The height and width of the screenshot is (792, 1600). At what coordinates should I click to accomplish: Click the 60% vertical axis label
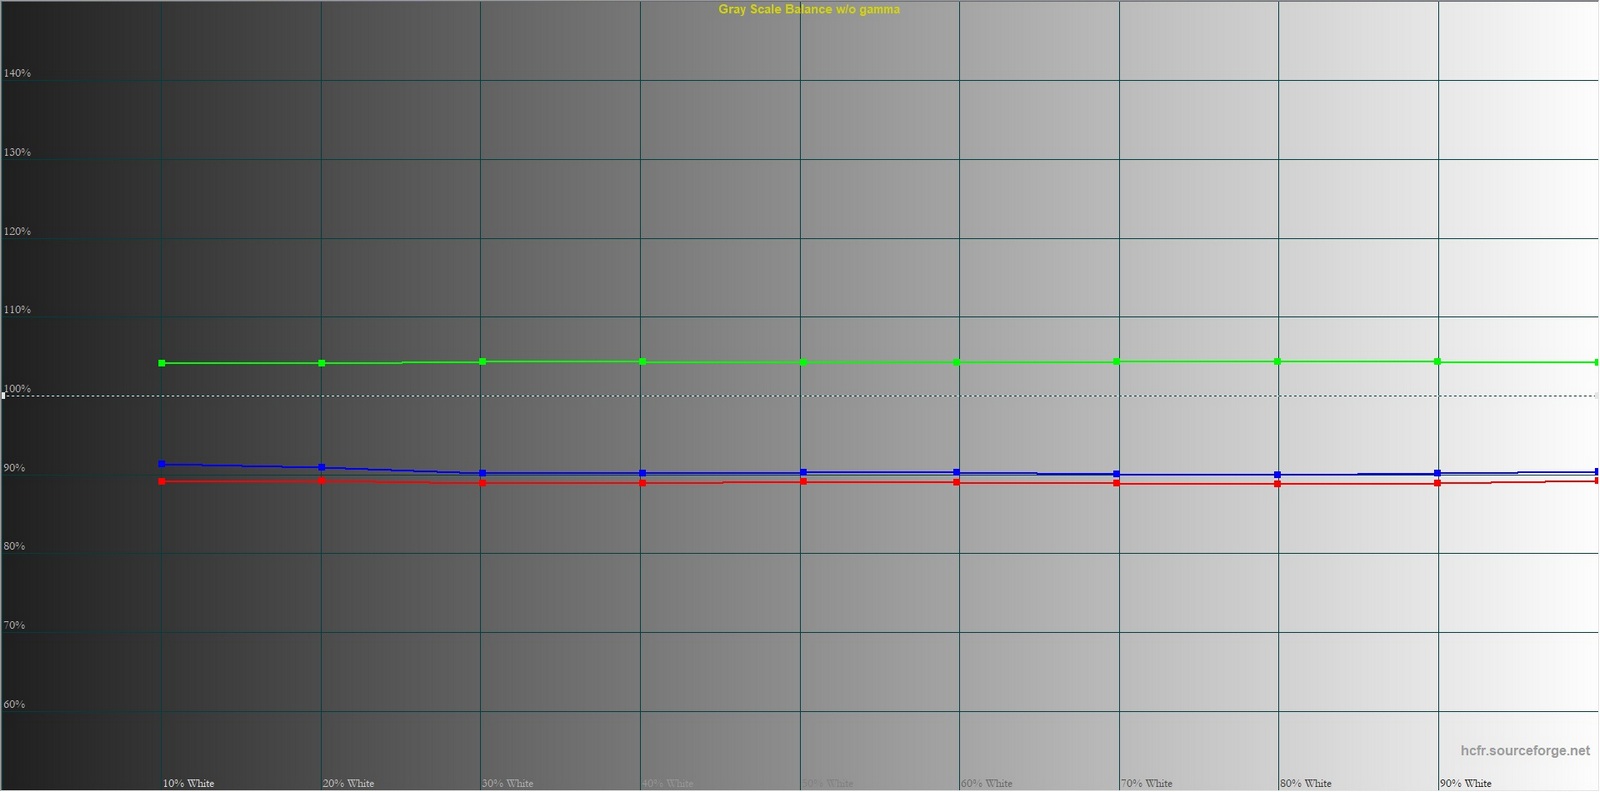pos(14,704)
